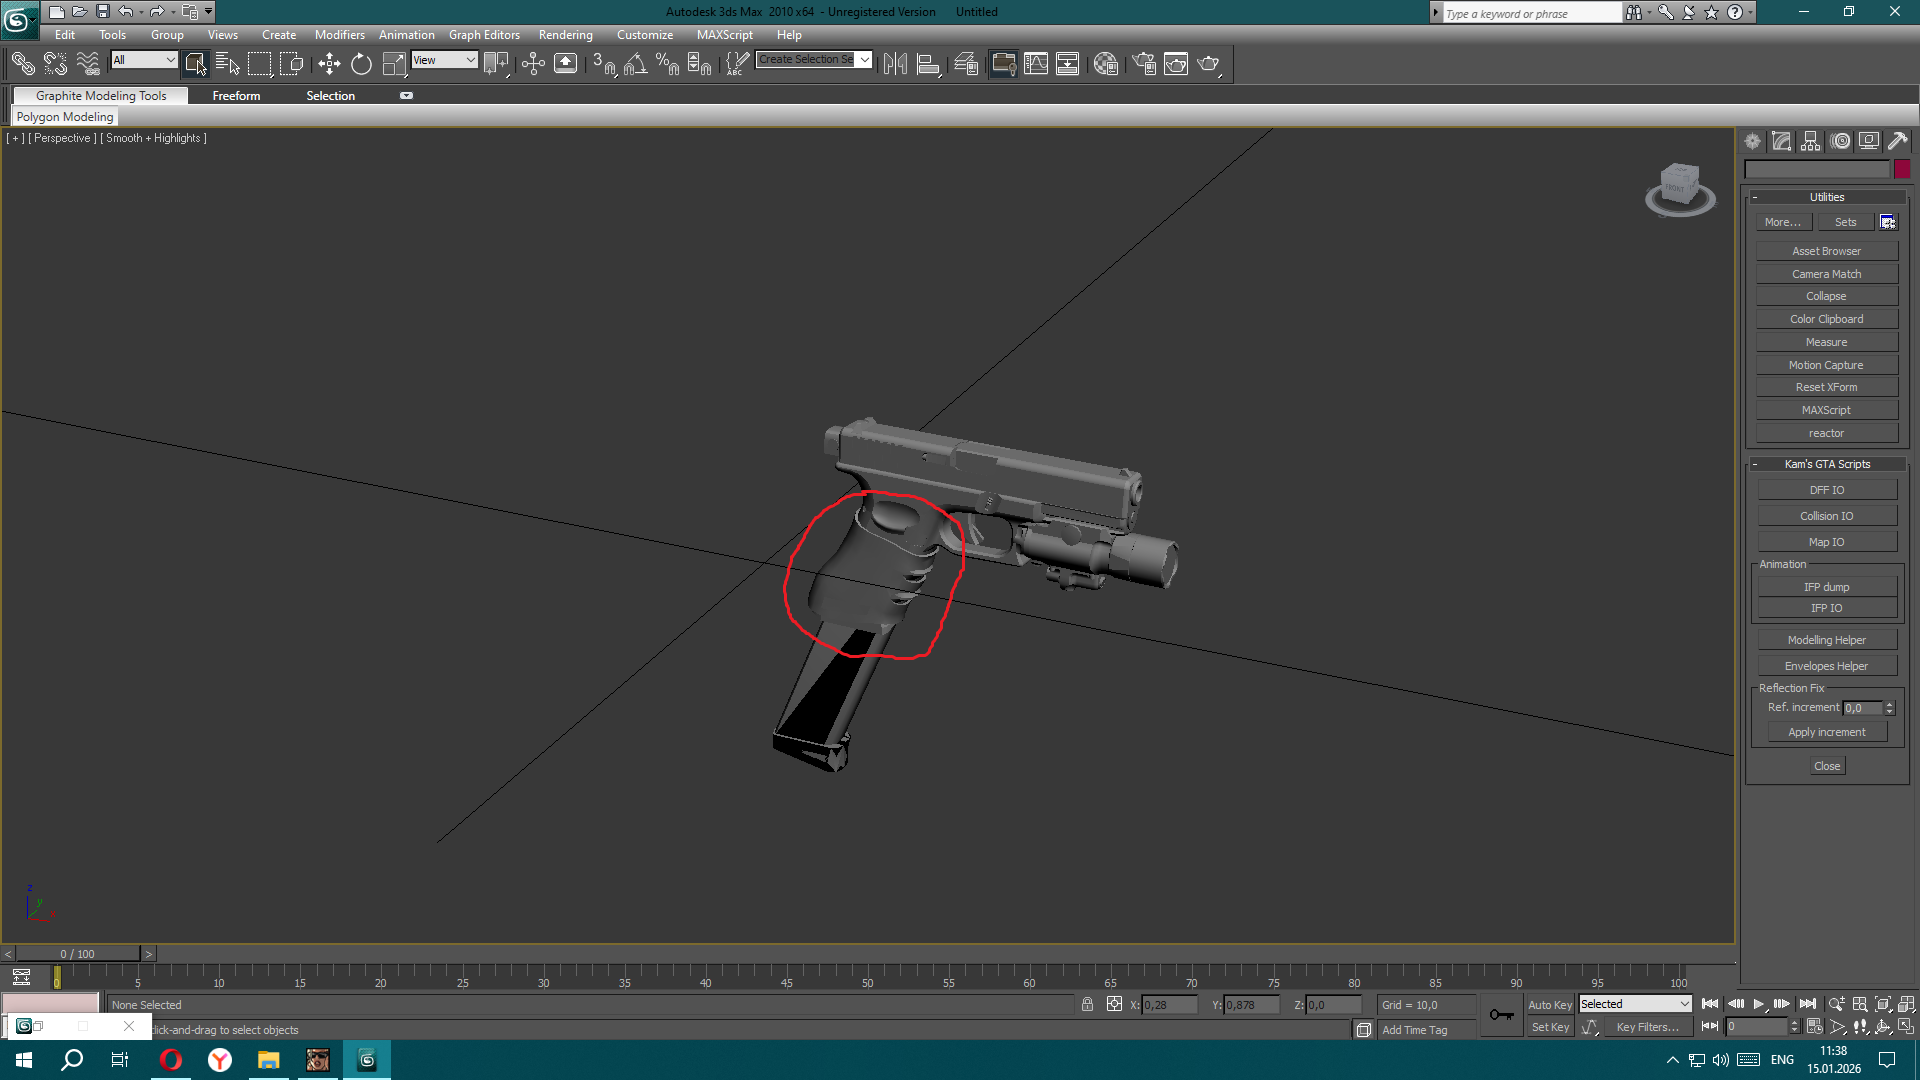Screen dimensions: 1920x1080
Task: Click the Reset XForm utility button
Action: [1826, 387]
